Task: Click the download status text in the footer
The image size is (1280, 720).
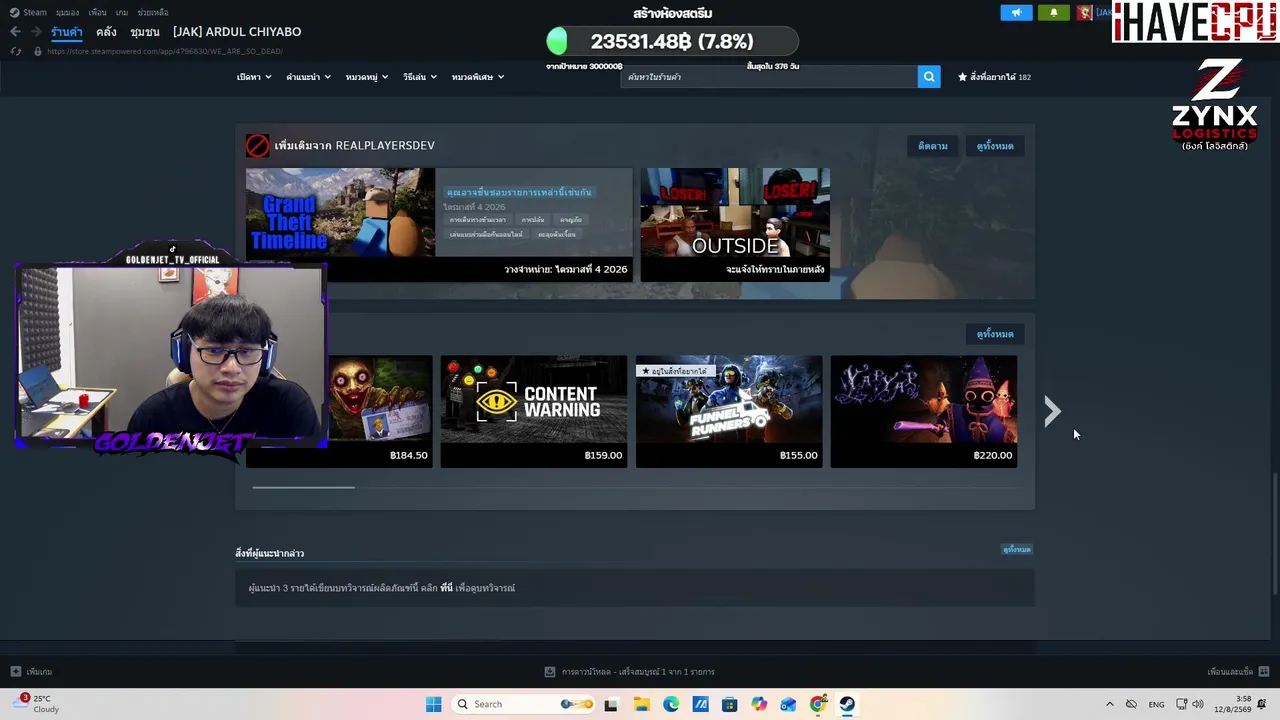Action: (x=638, y=672)
